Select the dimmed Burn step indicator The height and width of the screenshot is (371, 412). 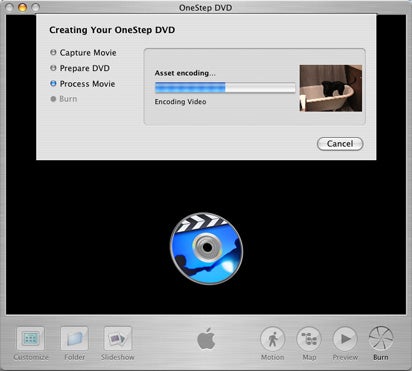[53, 99]
